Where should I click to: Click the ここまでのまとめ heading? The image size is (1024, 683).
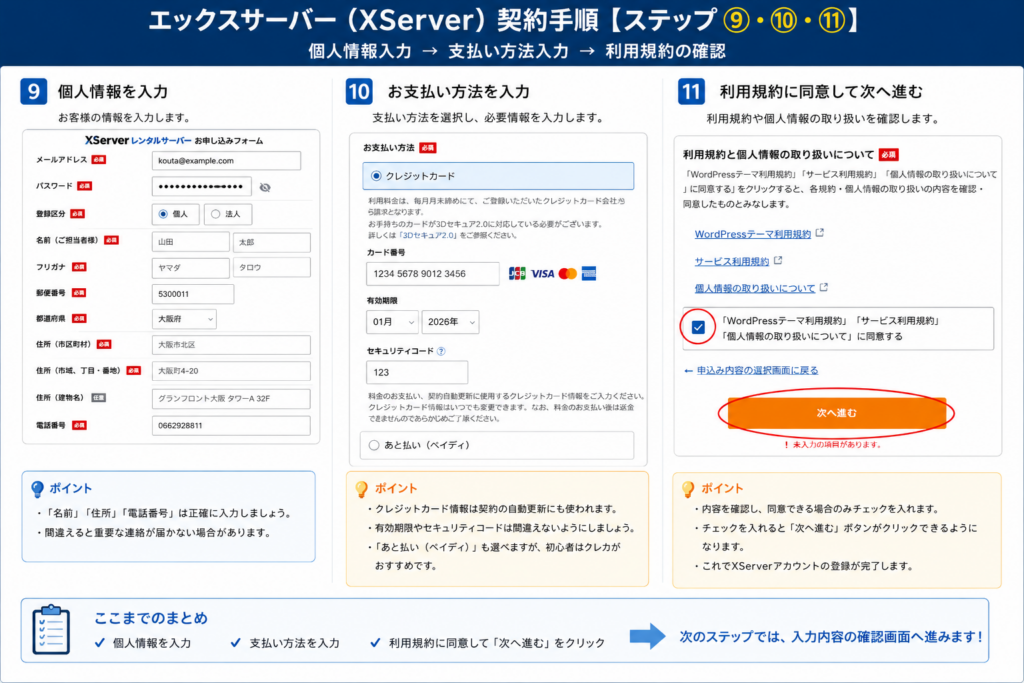151,618
